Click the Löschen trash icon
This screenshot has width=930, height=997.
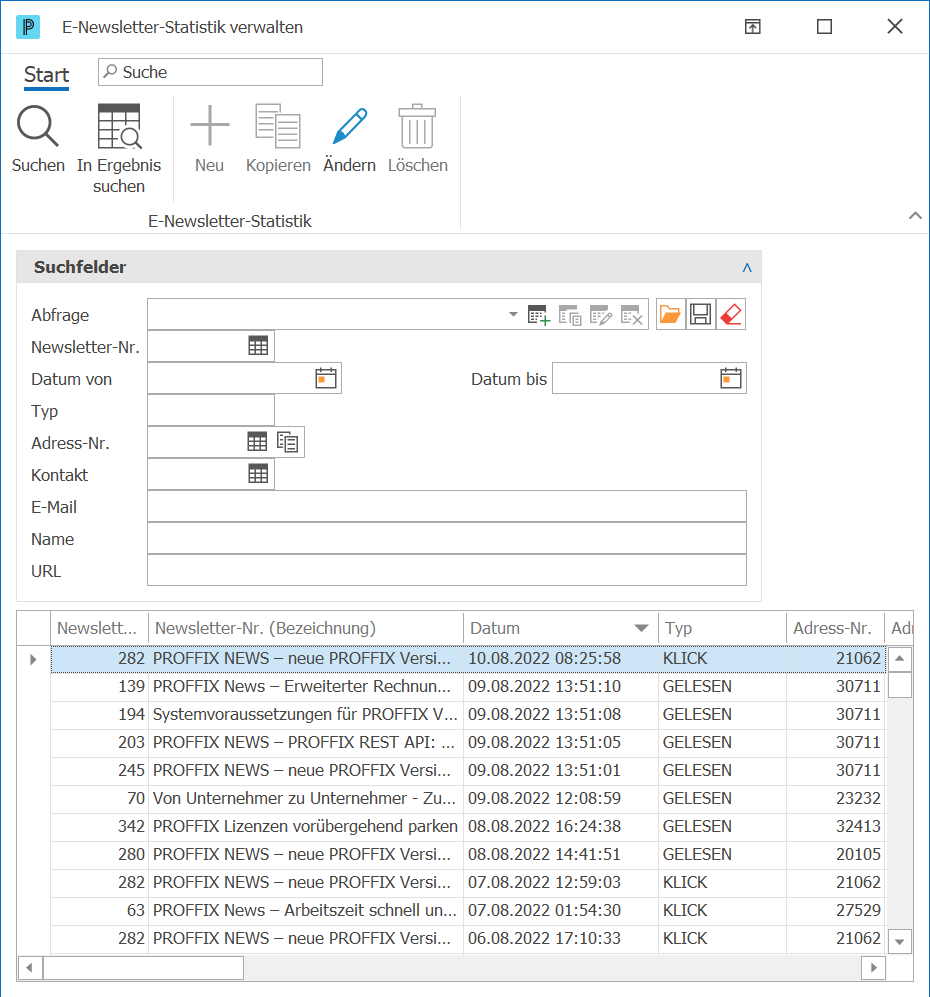[417, 125]
